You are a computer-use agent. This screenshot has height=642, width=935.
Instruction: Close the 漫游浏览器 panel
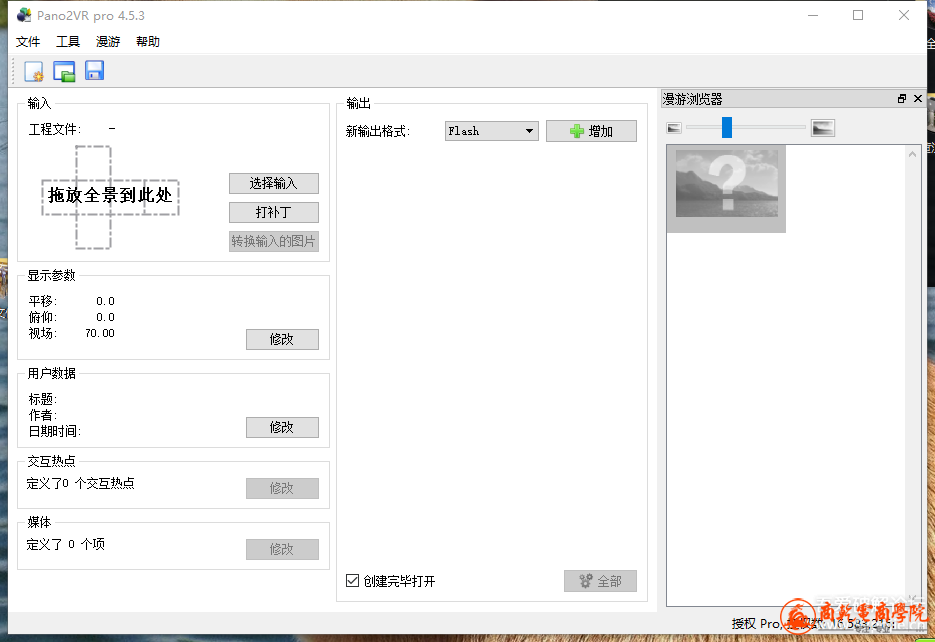[918, 99]
